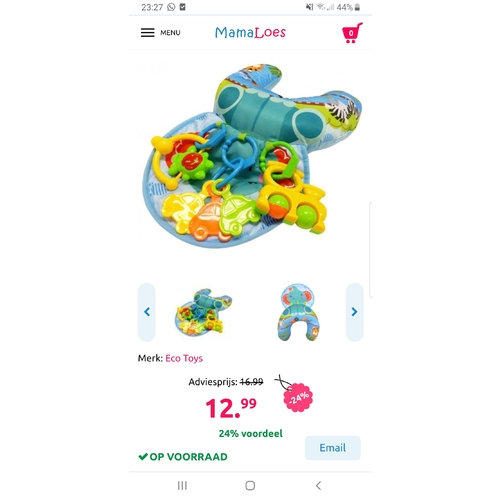The image size is (500, 500).
Task: Tap Android home navigation button
Action: (x=250, y=485)
